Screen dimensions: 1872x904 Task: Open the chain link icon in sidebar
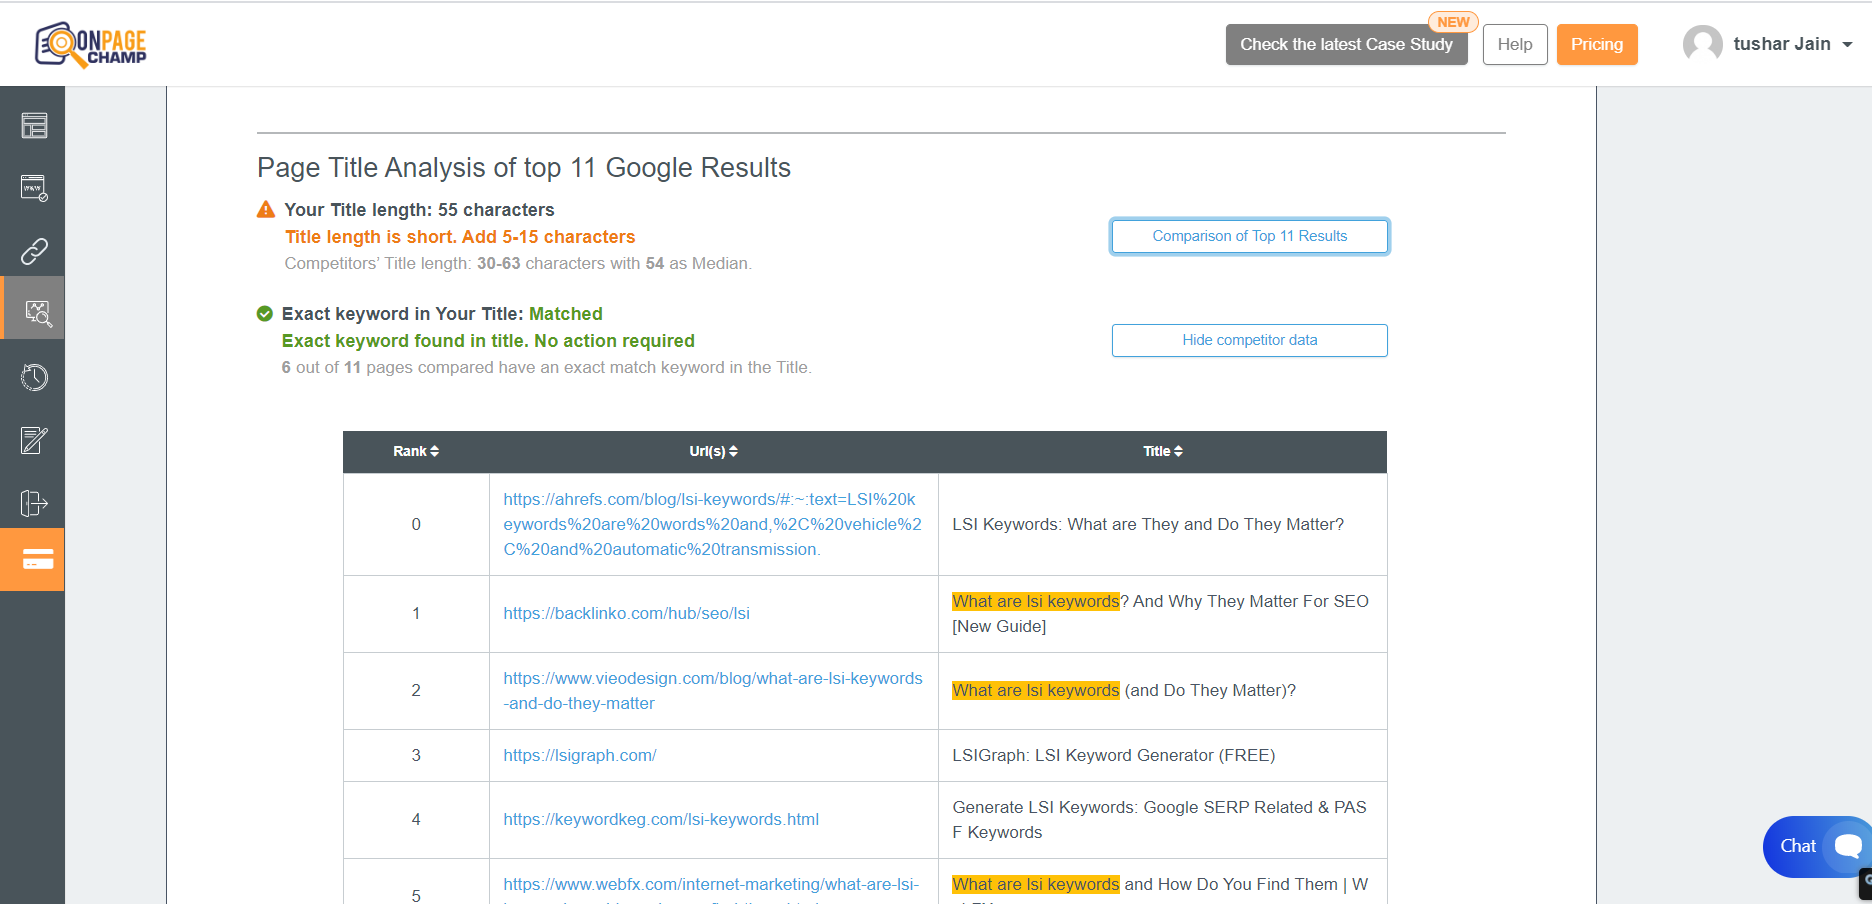[x=34, y=250]
